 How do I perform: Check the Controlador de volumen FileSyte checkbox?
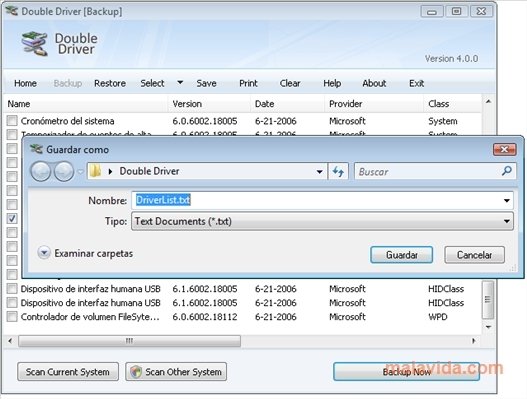12,317
